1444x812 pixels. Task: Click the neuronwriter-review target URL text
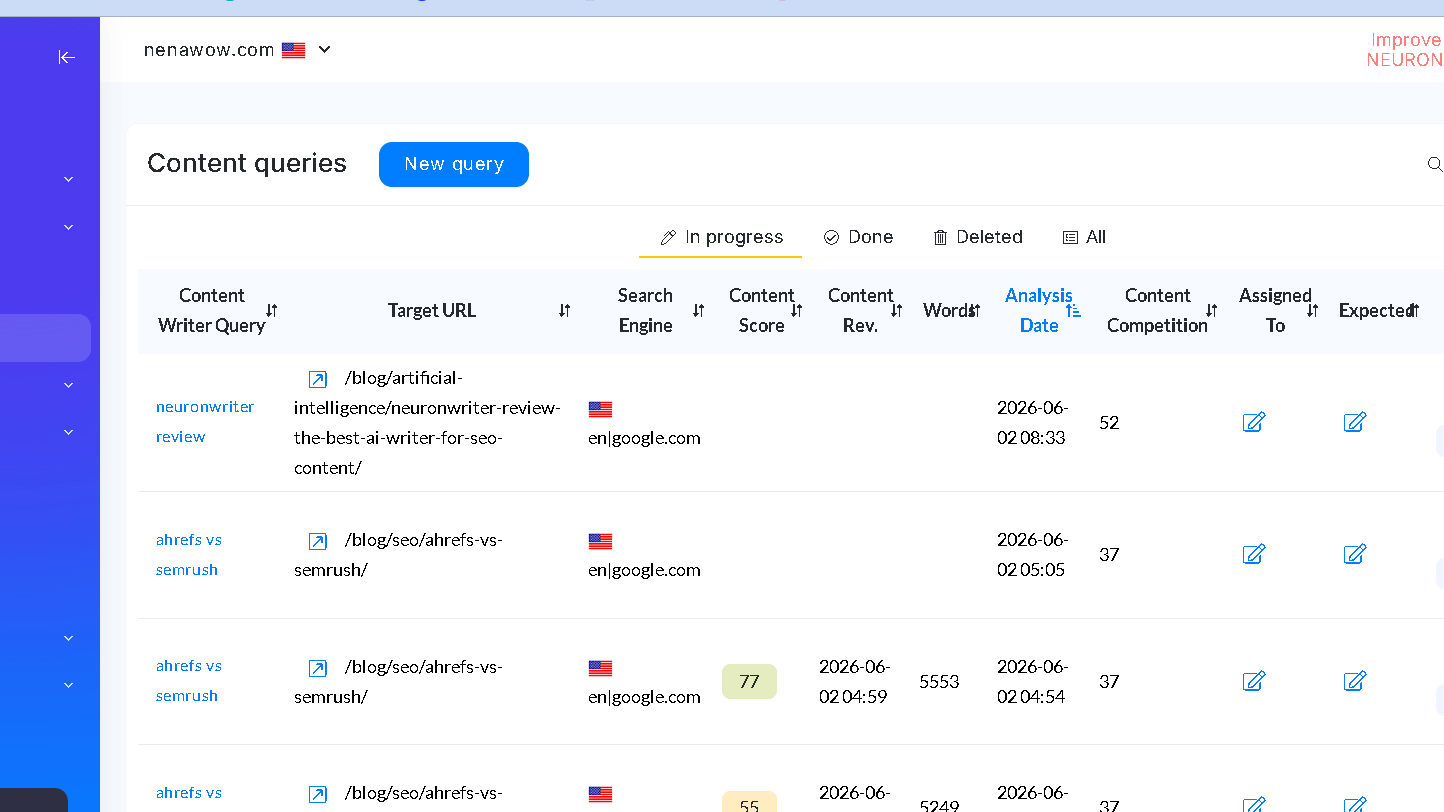tap(427, 422)
